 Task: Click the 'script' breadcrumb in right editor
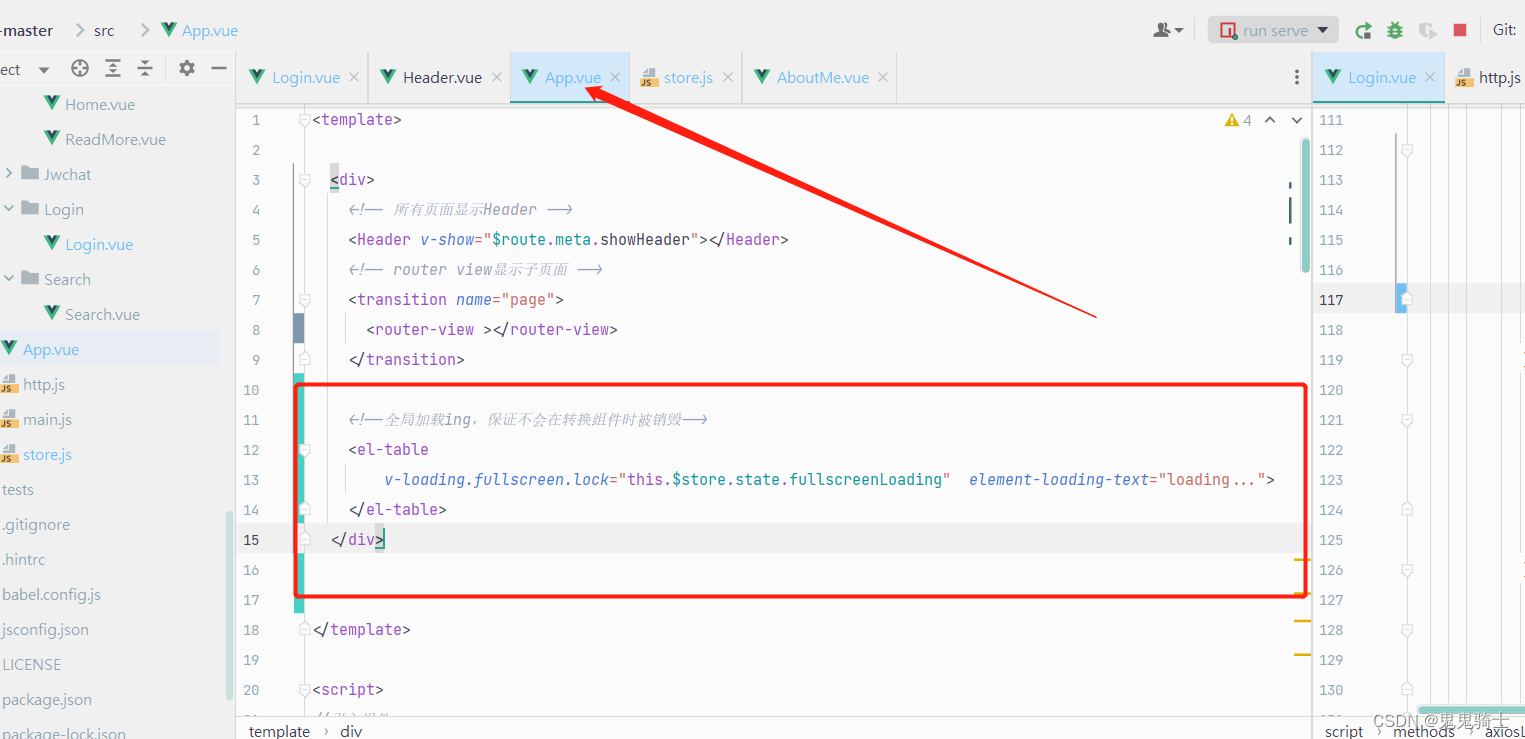click(1344, 731)
